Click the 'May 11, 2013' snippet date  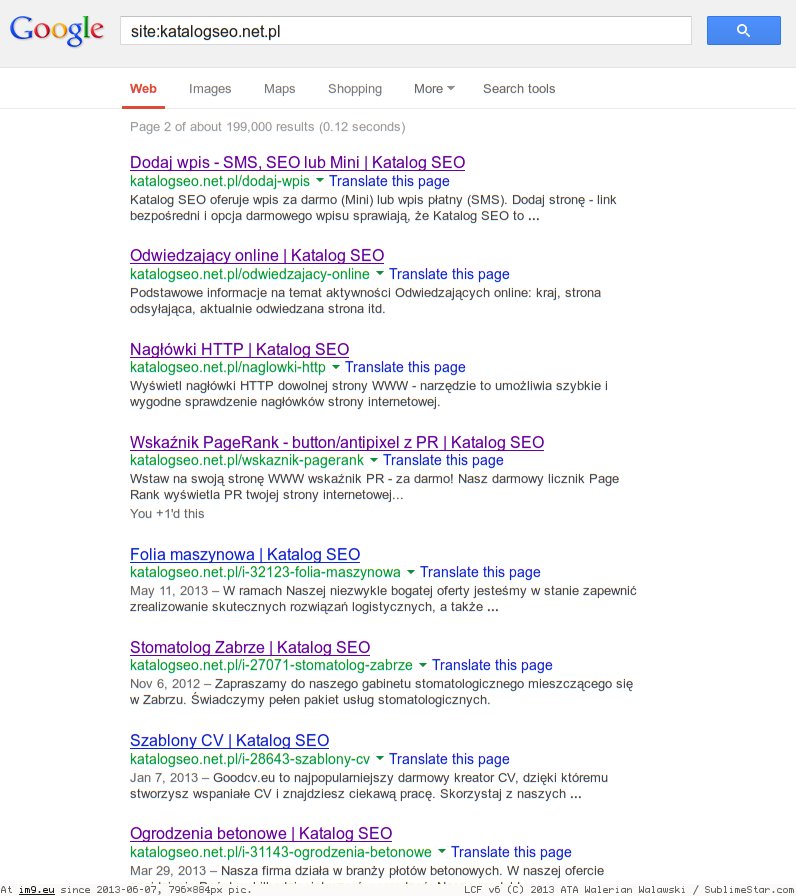click(x=169, y=591)
